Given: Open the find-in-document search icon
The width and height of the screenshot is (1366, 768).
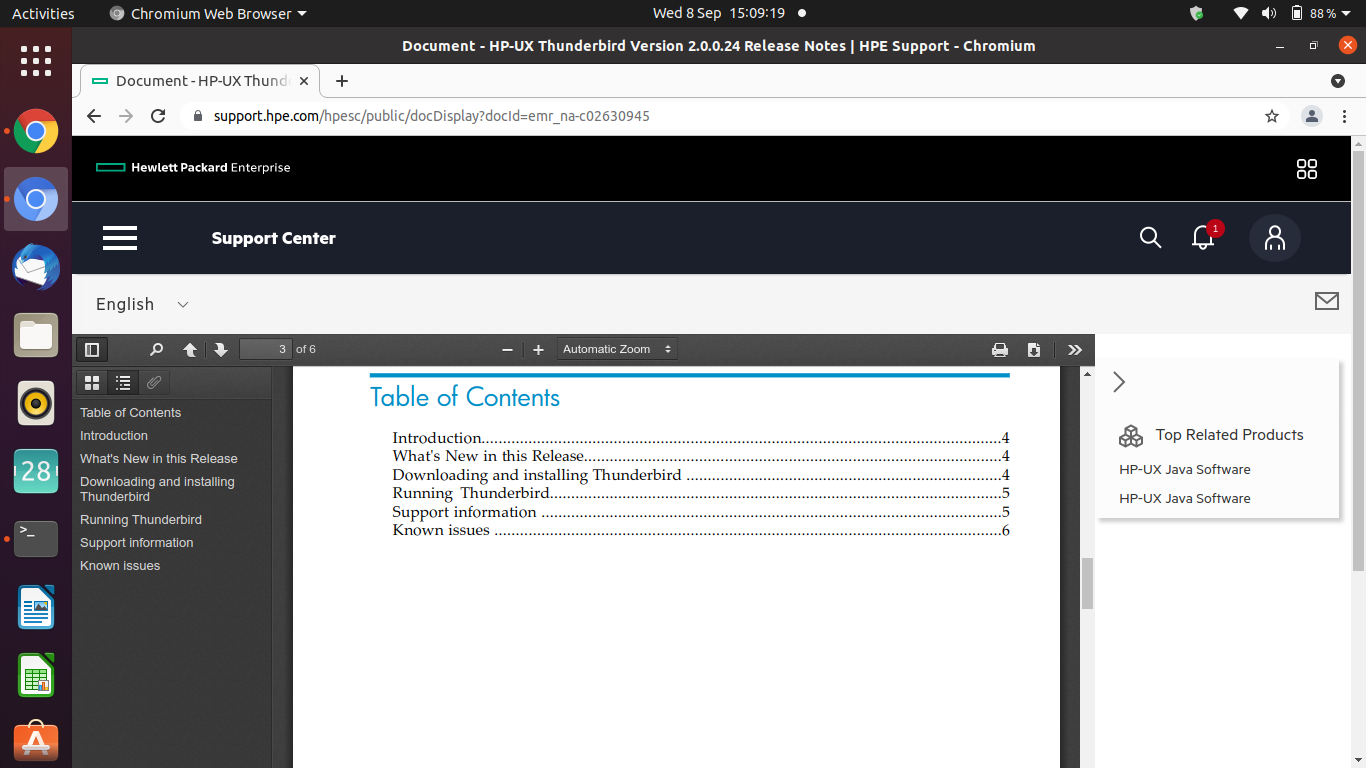Looking at the screenshot, I should tap(156, 349).
